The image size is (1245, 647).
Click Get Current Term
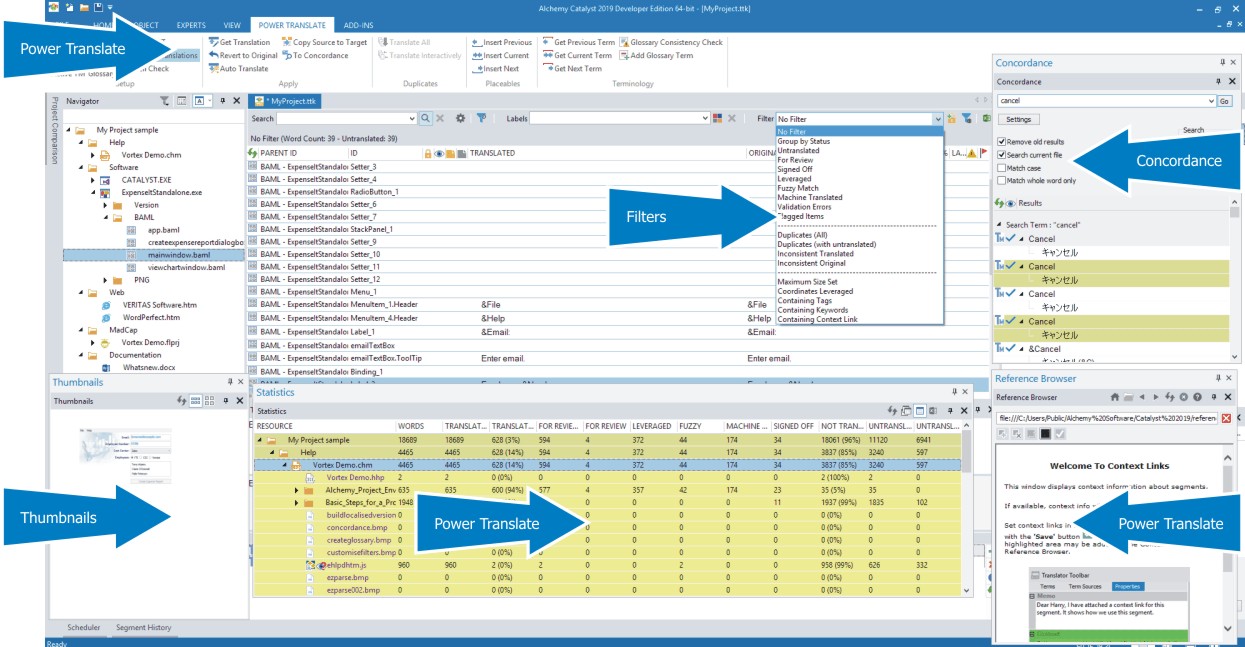[x=576, y=55]
